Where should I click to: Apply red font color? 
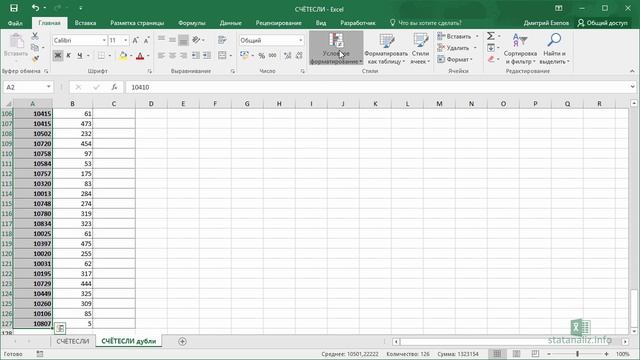(x=140, y=56)
